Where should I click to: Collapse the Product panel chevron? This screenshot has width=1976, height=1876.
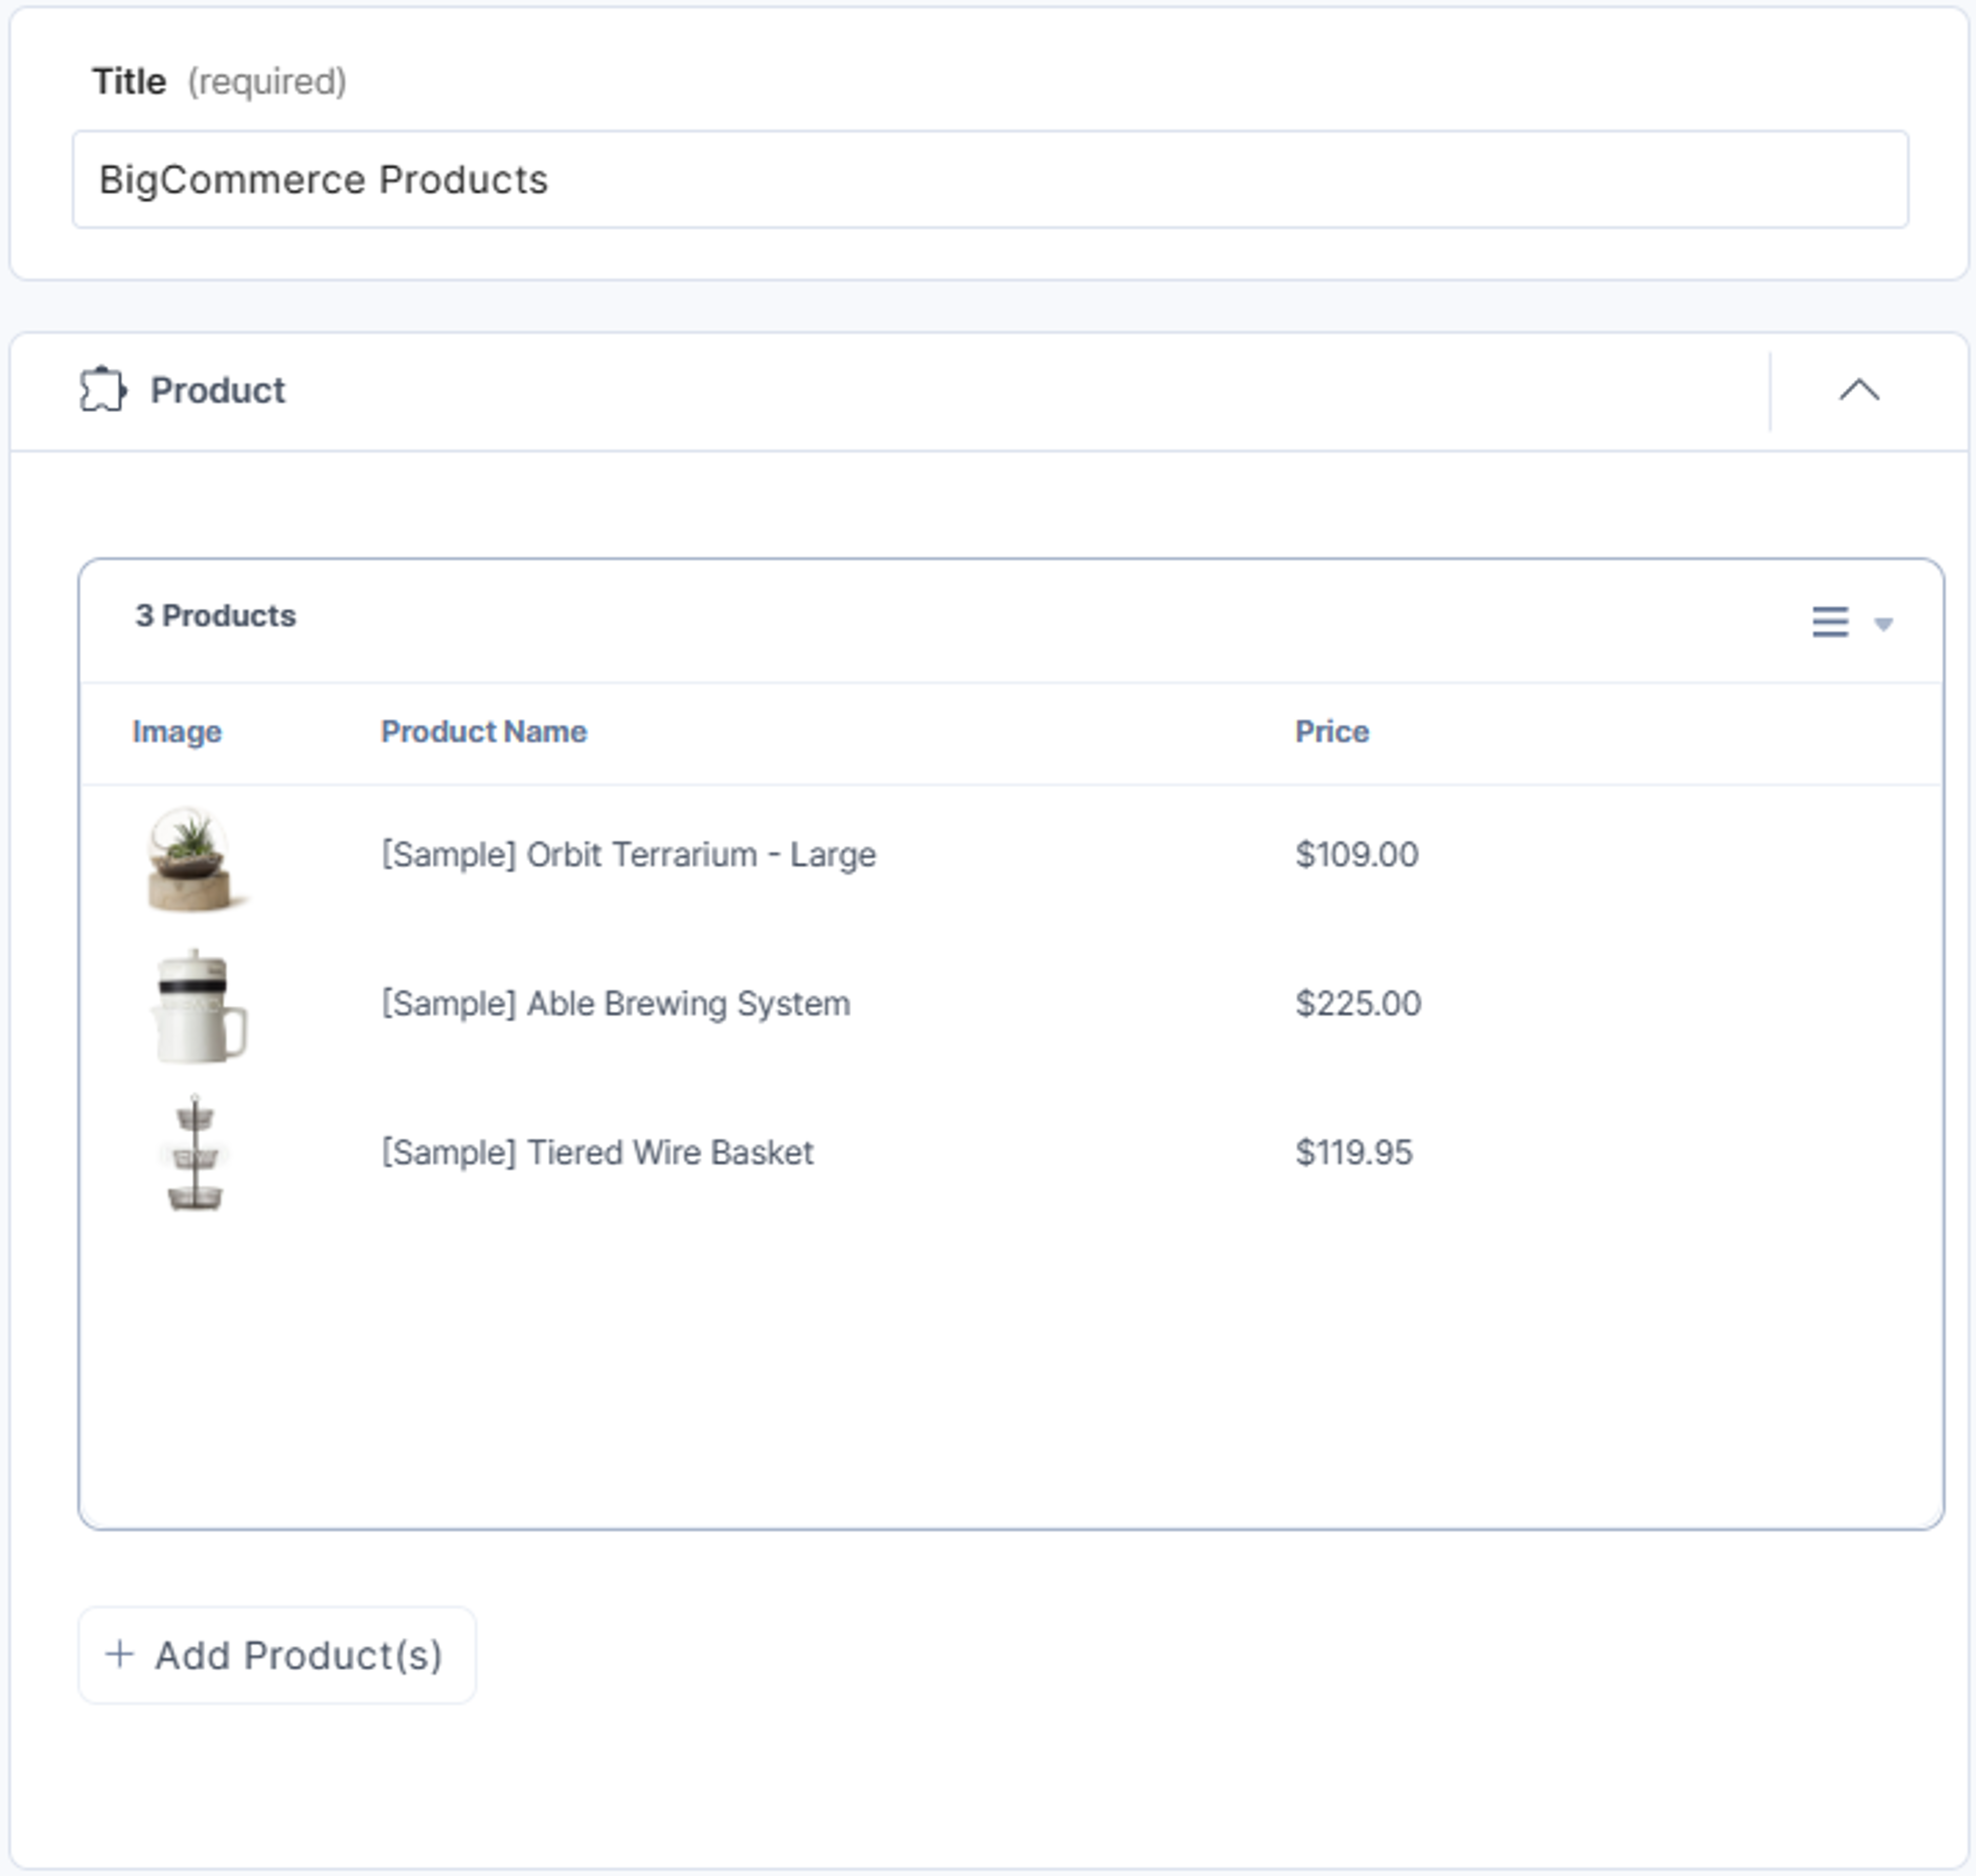(1859, 390)
